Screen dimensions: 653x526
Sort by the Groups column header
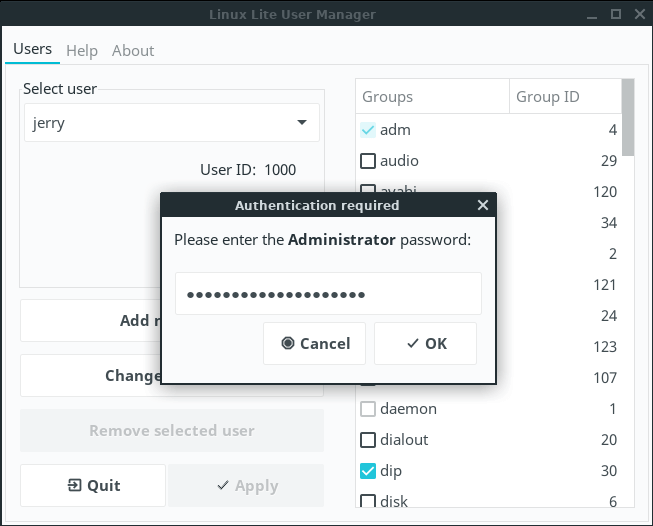coord(432,97)
